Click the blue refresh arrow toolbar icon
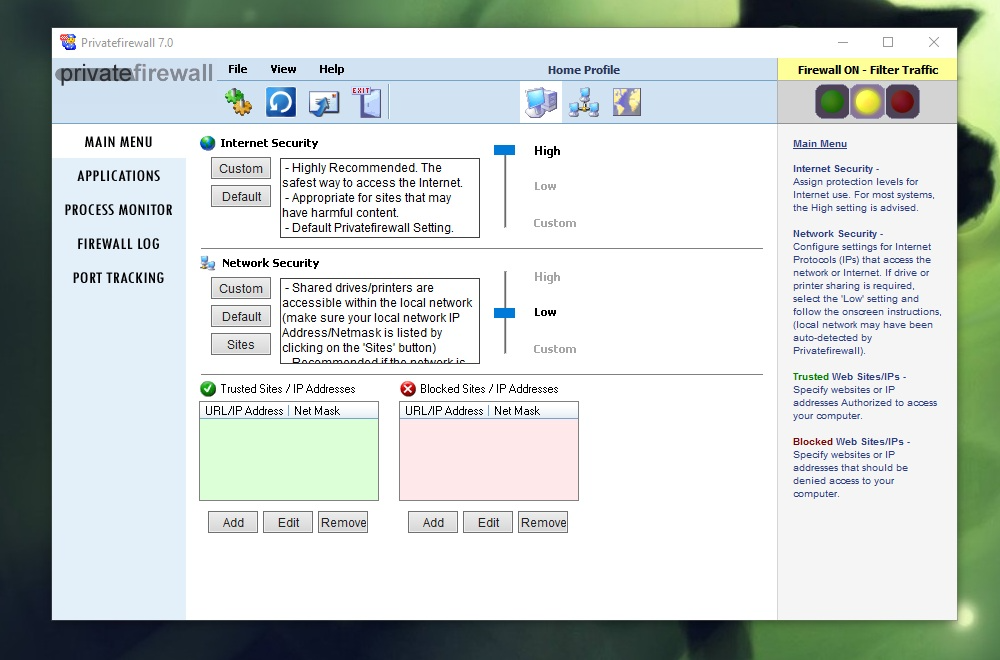 (281, 102)
